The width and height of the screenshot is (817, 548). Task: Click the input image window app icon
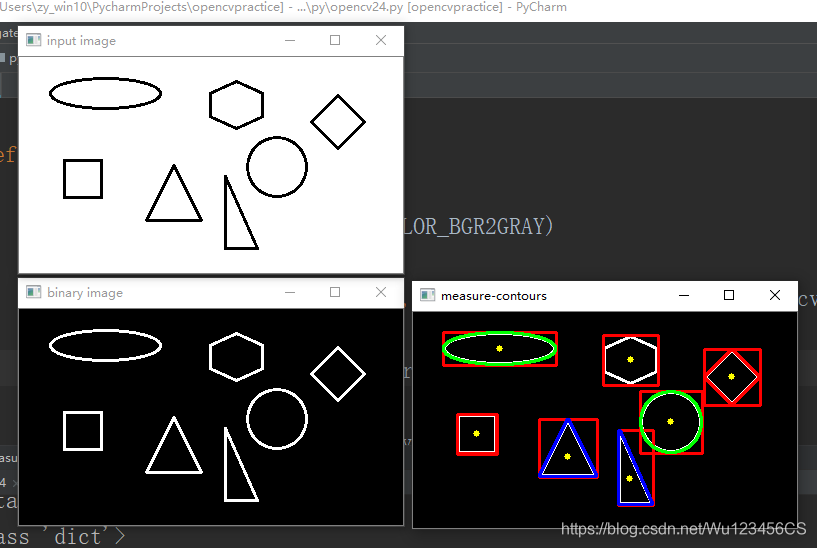pos(33,40)
